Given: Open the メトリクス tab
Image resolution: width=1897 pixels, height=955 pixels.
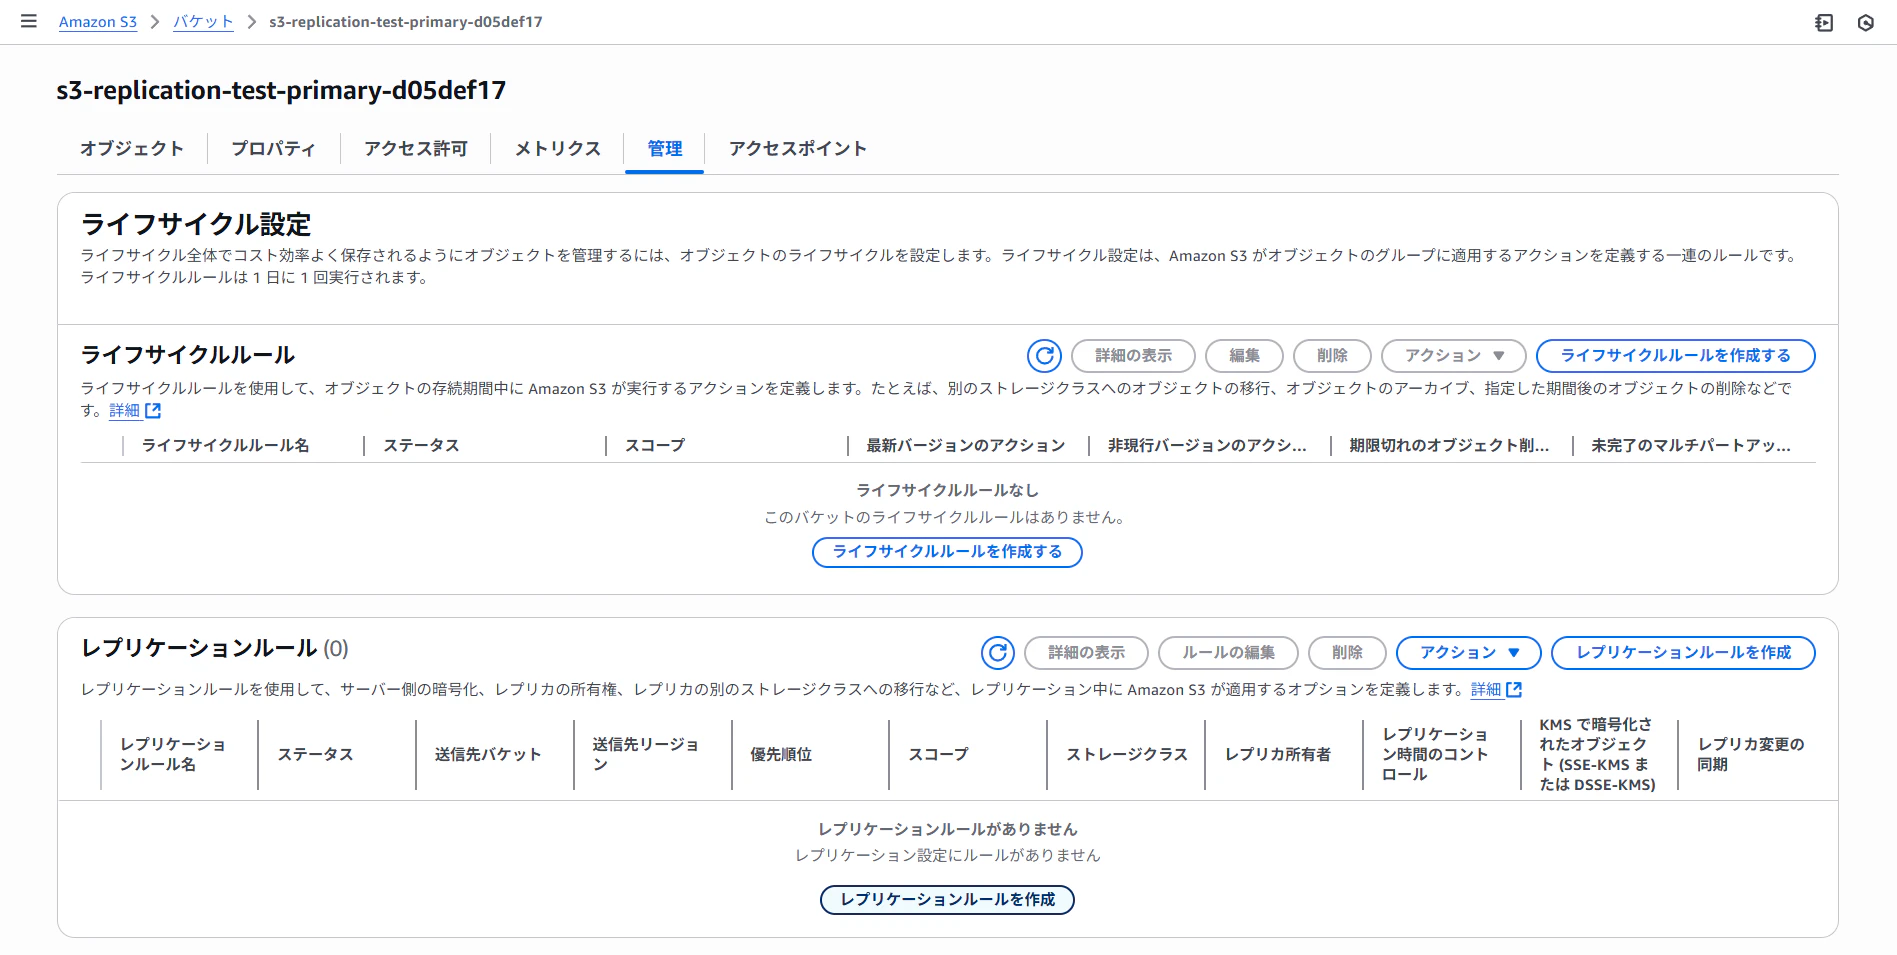Looking at the screenshot, I should pos(556,148).
